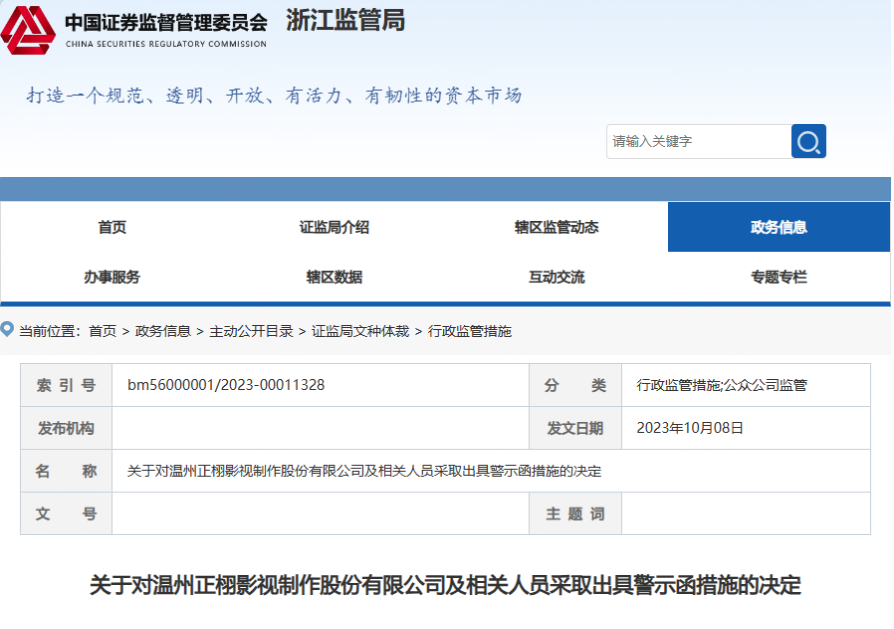
Task: Click index number bm56000001/2023-00011328
Action: (x=226, y=385)
